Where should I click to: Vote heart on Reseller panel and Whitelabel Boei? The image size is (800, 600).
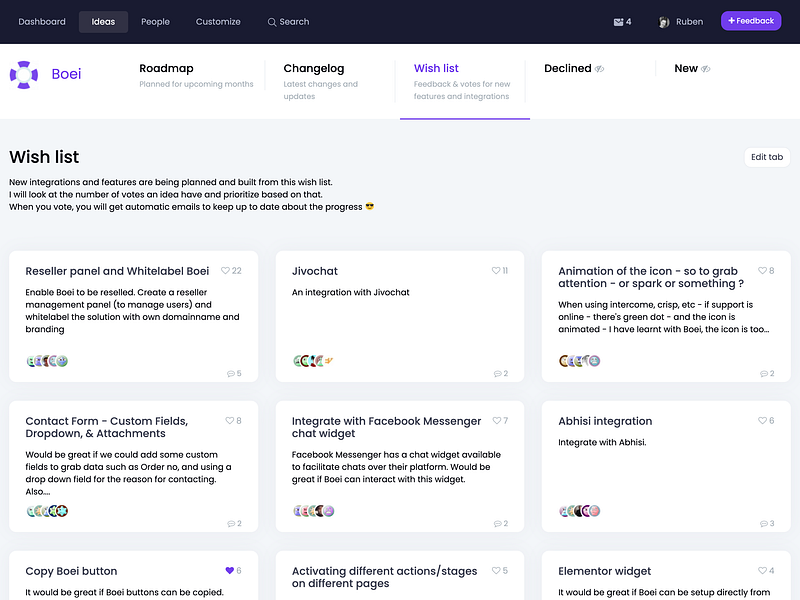pyautogui.click(x=225, y=270)
